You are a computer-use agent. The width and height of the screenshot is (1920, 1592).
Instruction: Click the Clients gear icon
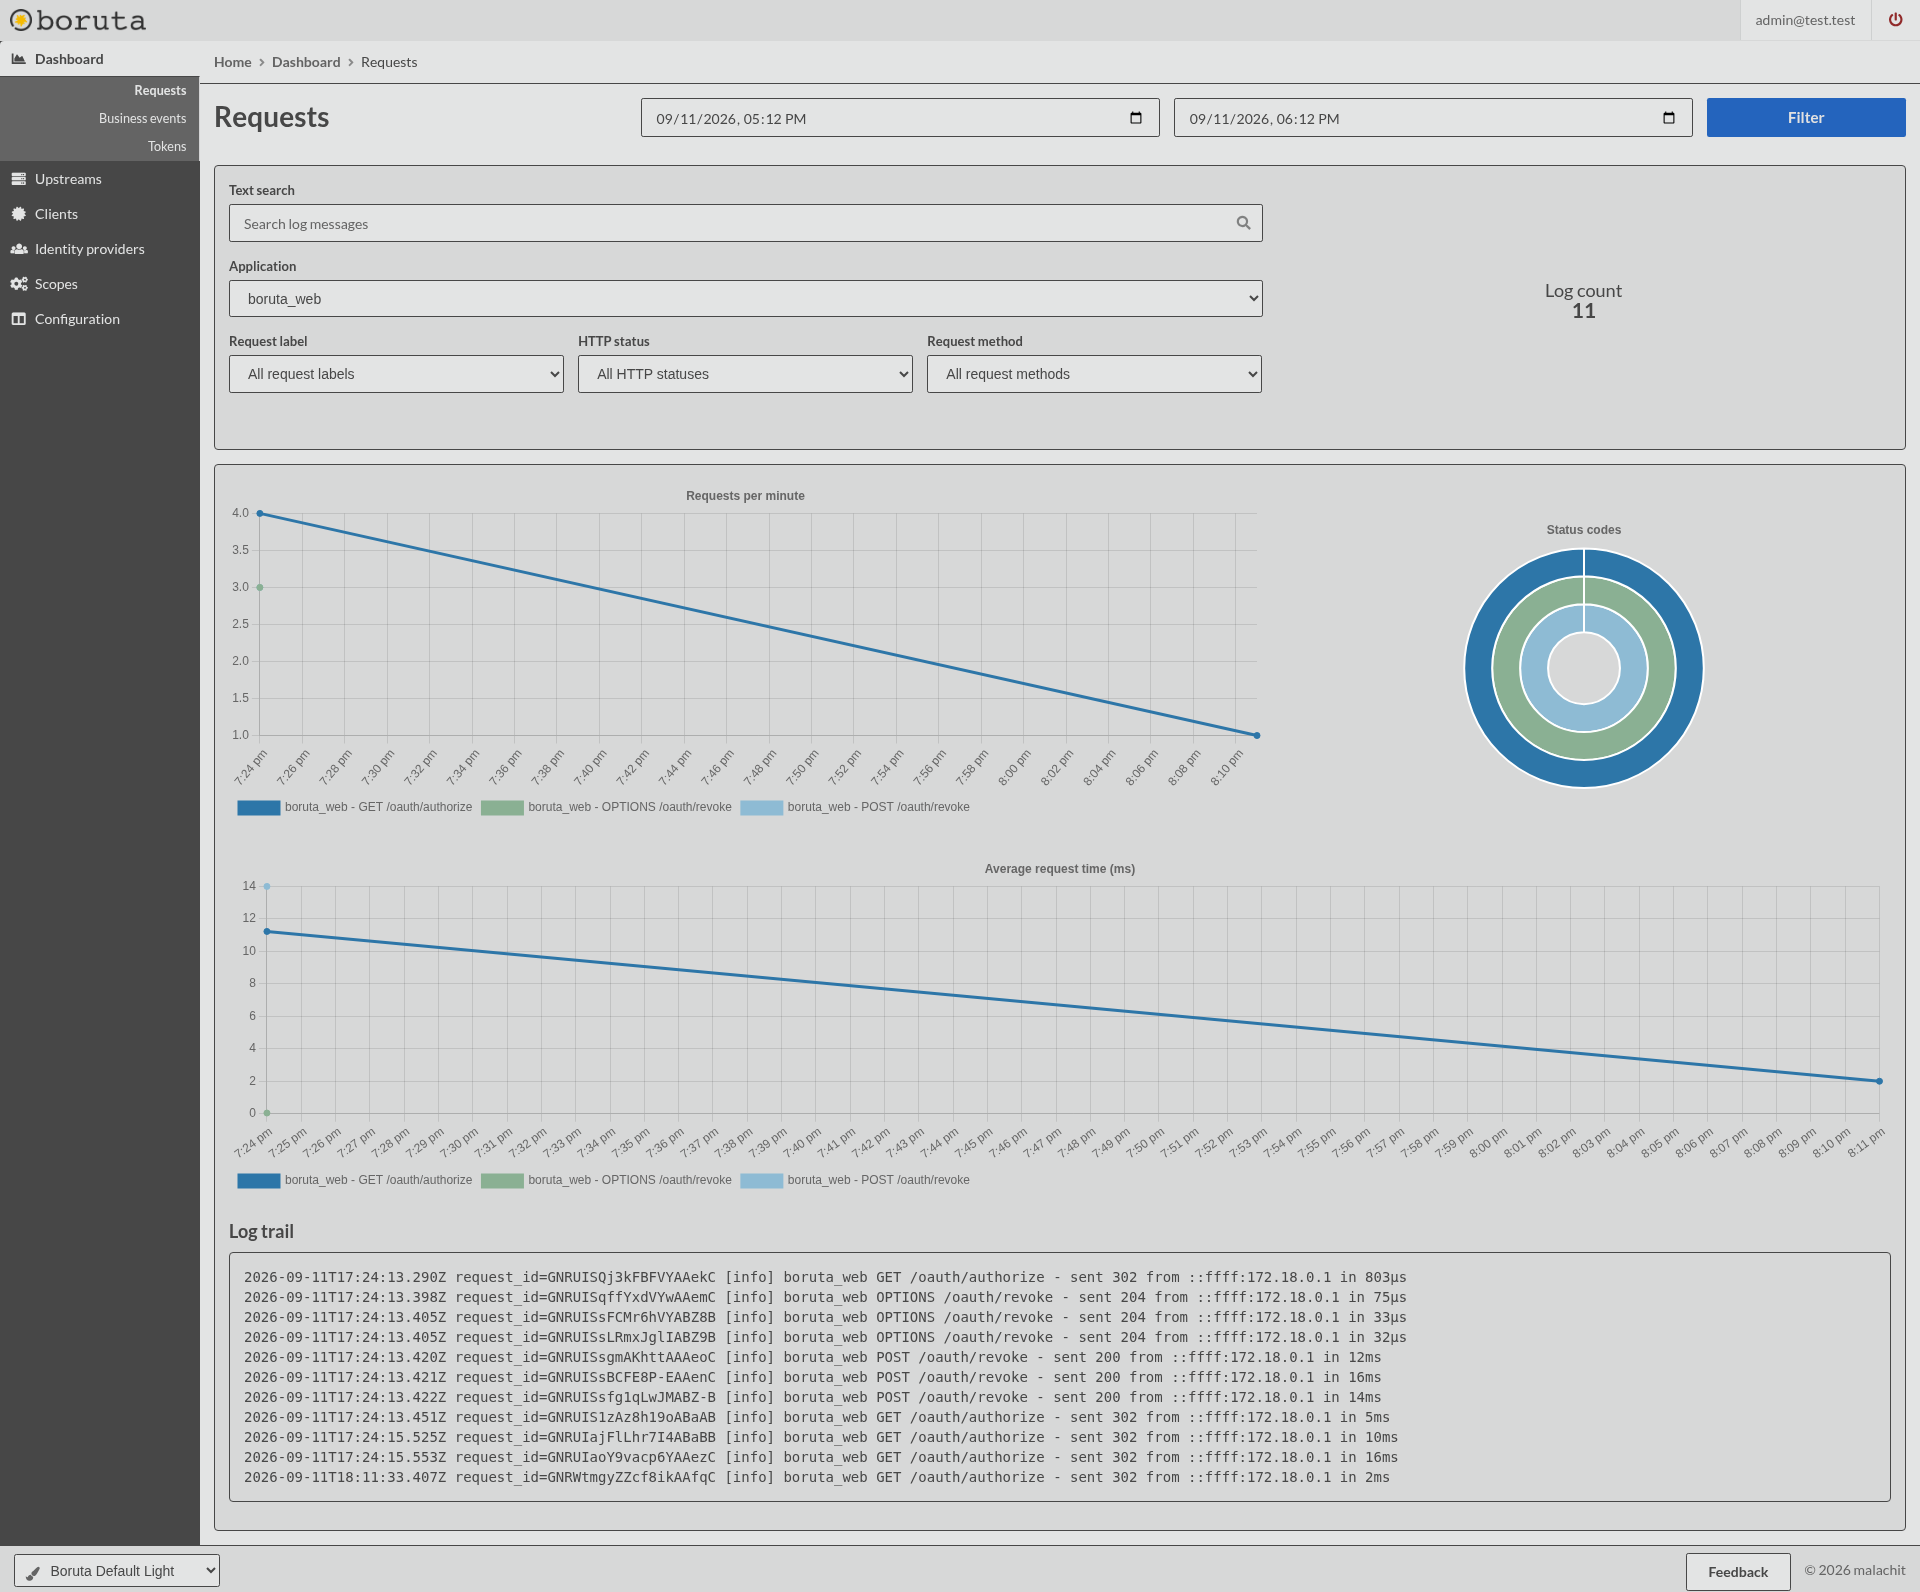[18, 214]
